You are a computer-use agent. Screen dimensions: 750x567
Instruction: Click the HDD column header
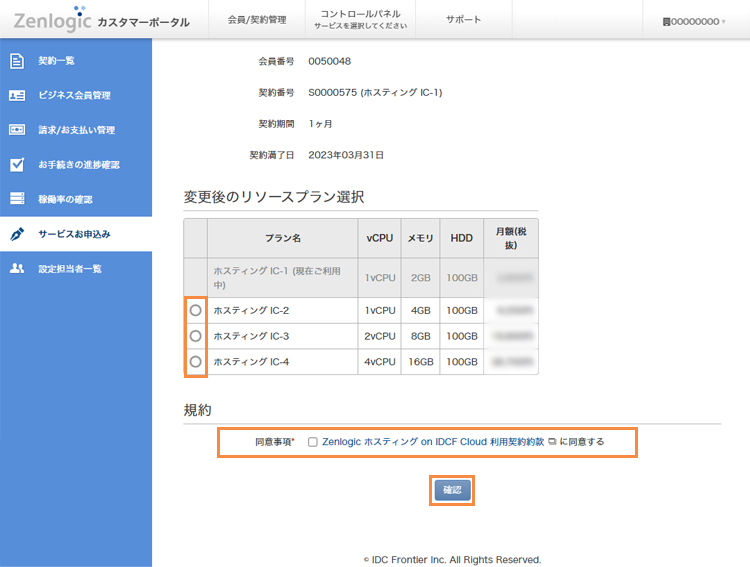click(462, 238)
